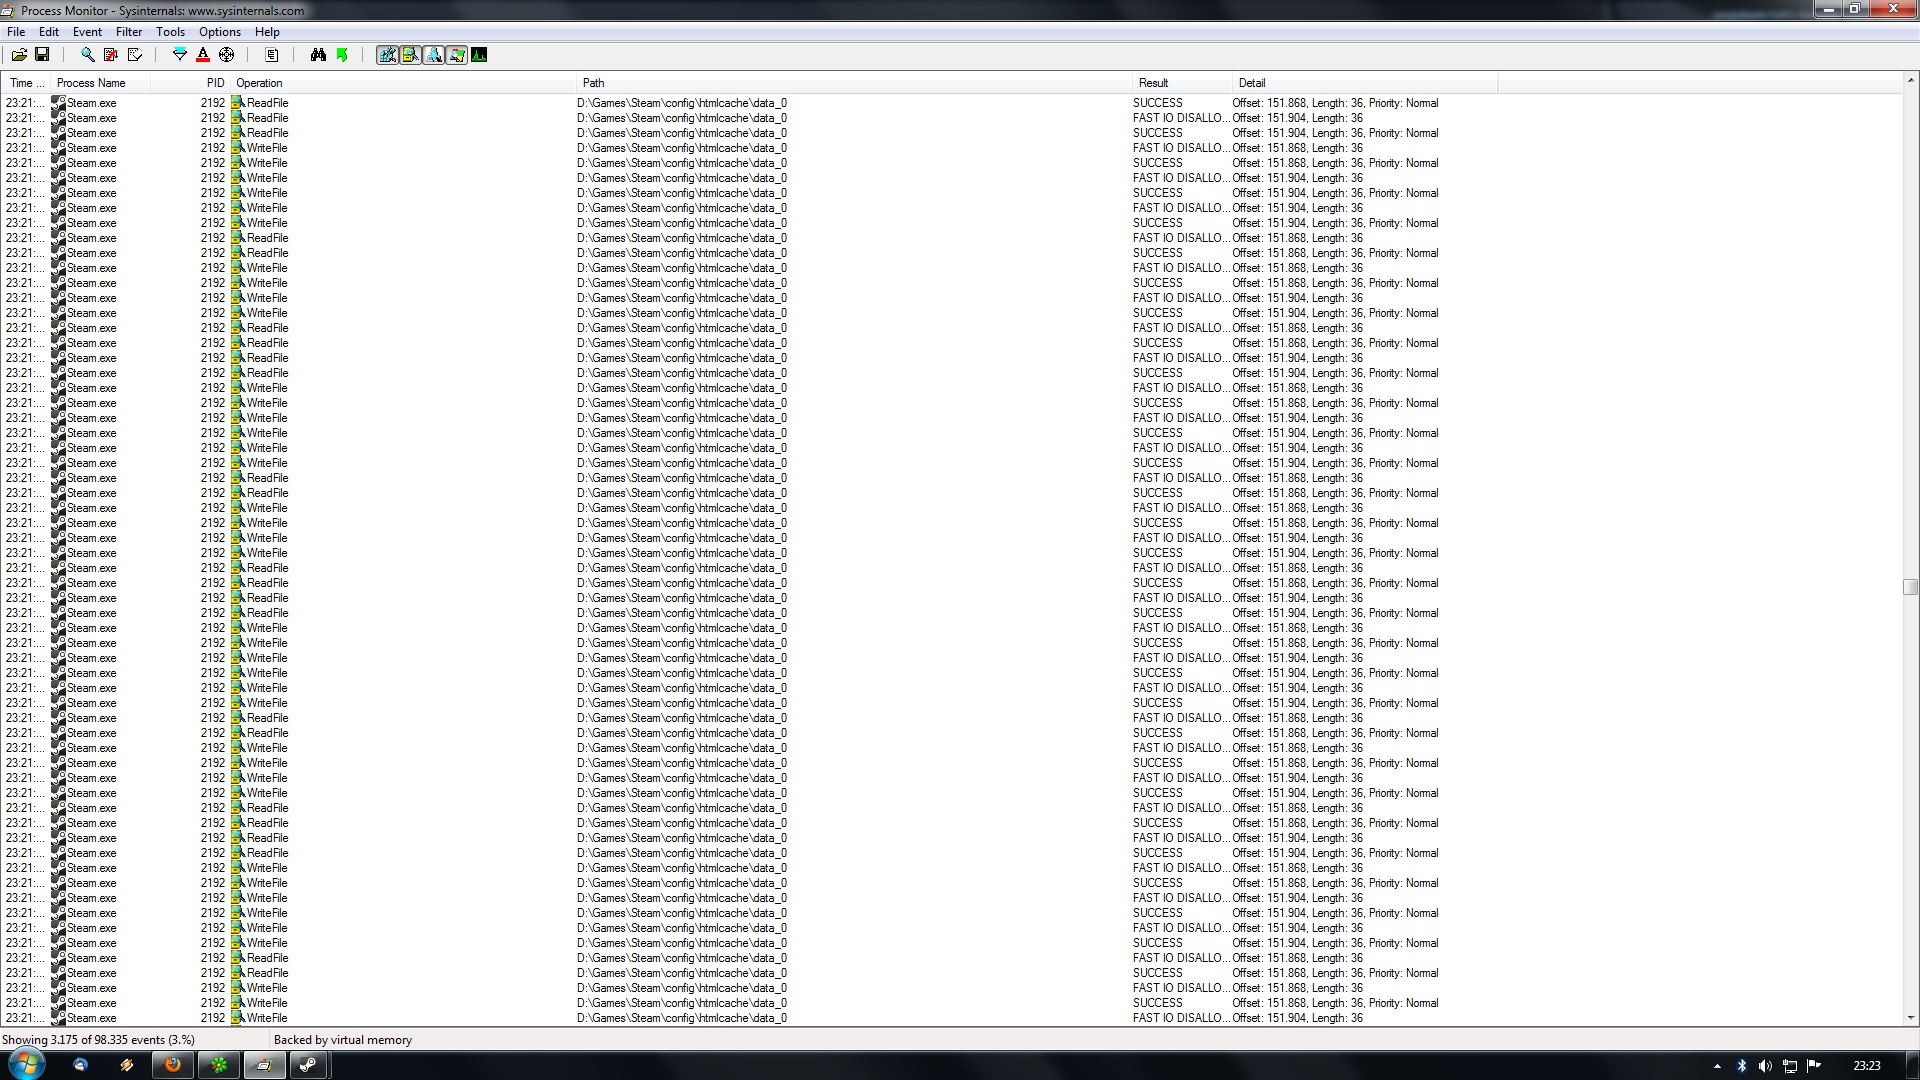
Task: Toggle Show Process and Thread Activity button
Action: 456,55
